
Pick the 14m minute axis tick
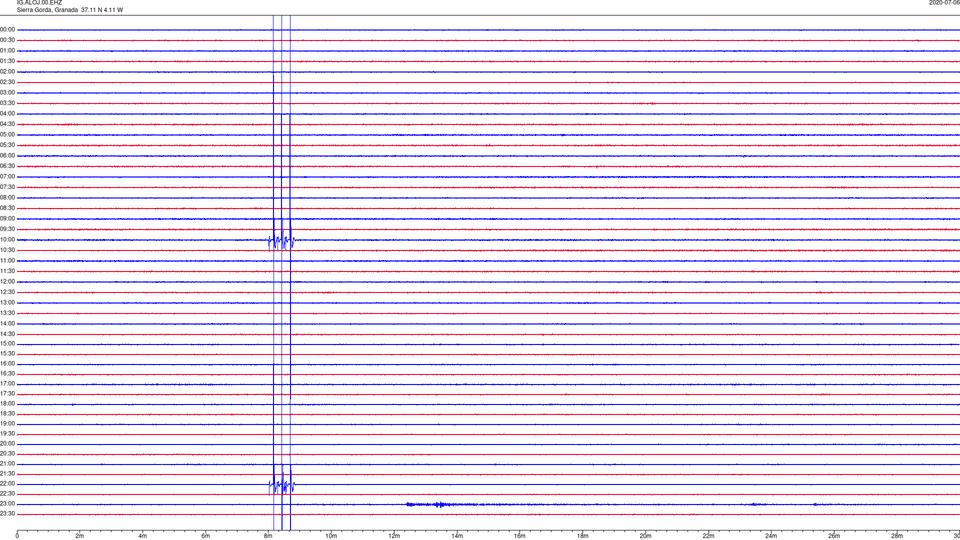[457, 536]
